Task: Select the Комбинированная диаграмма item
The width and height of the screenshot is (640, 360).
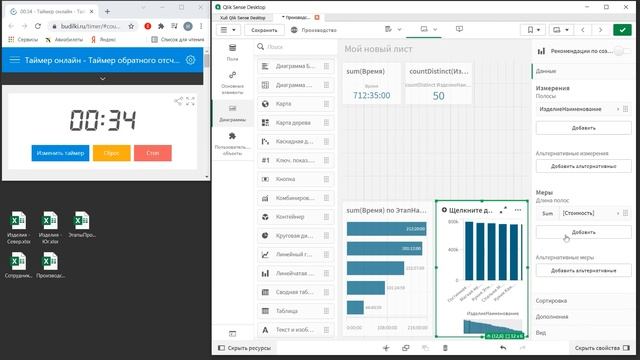Action: pyautogui.click(x=296, y=198)
